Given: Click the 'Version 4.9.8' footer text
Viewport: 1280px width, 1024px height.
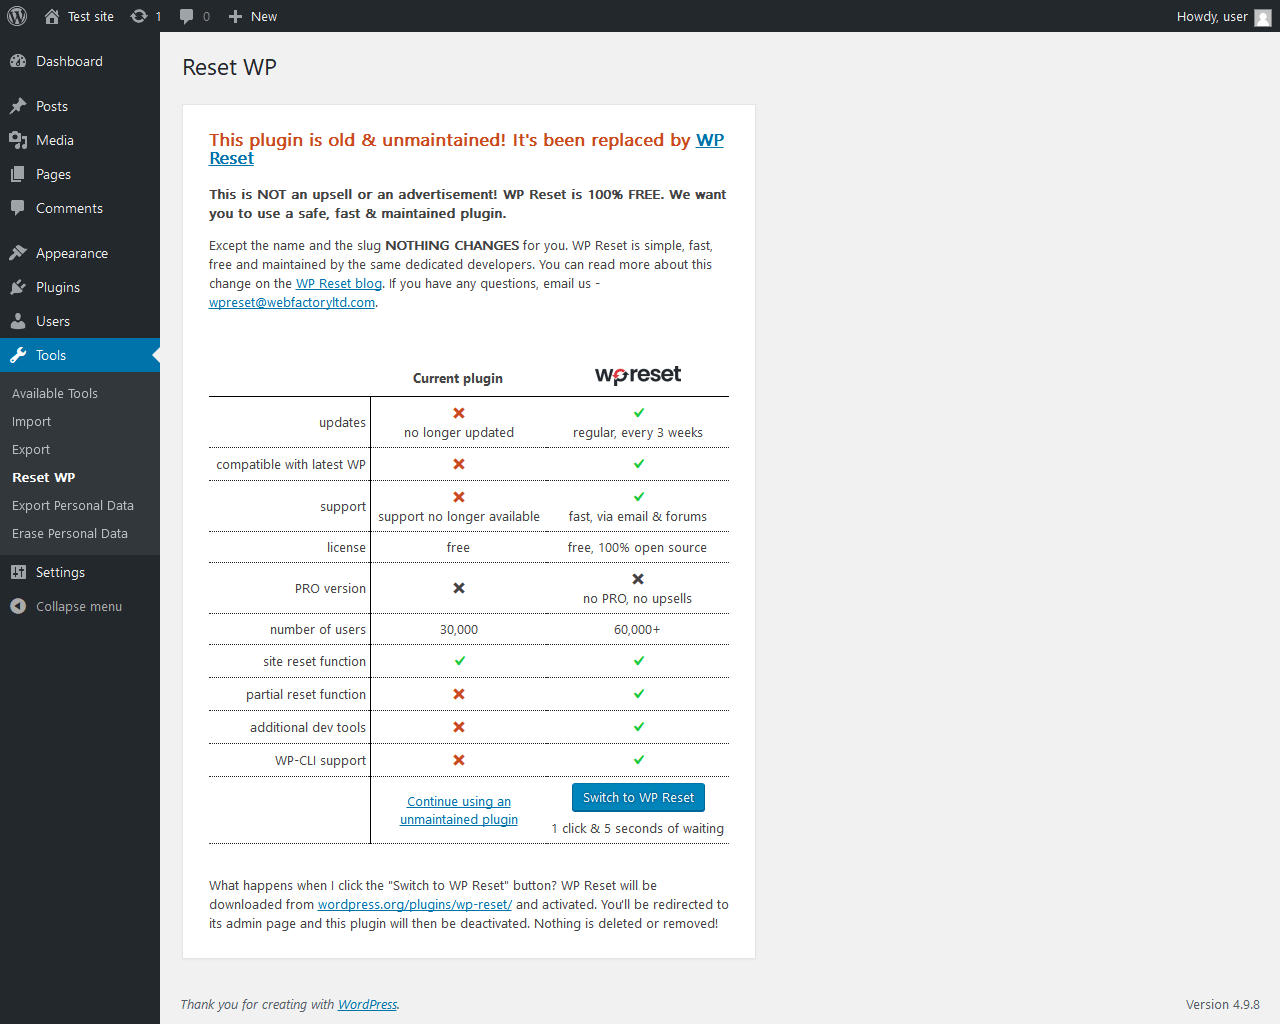Looking at the screenshot, I should pos(1223,1004).
